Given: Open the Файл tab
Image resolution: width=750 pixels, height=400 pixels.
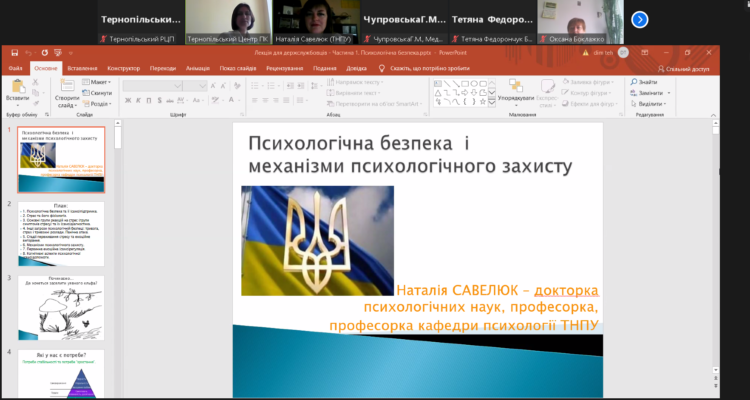Looking at the screenshot, I should [x=15, y=68].
